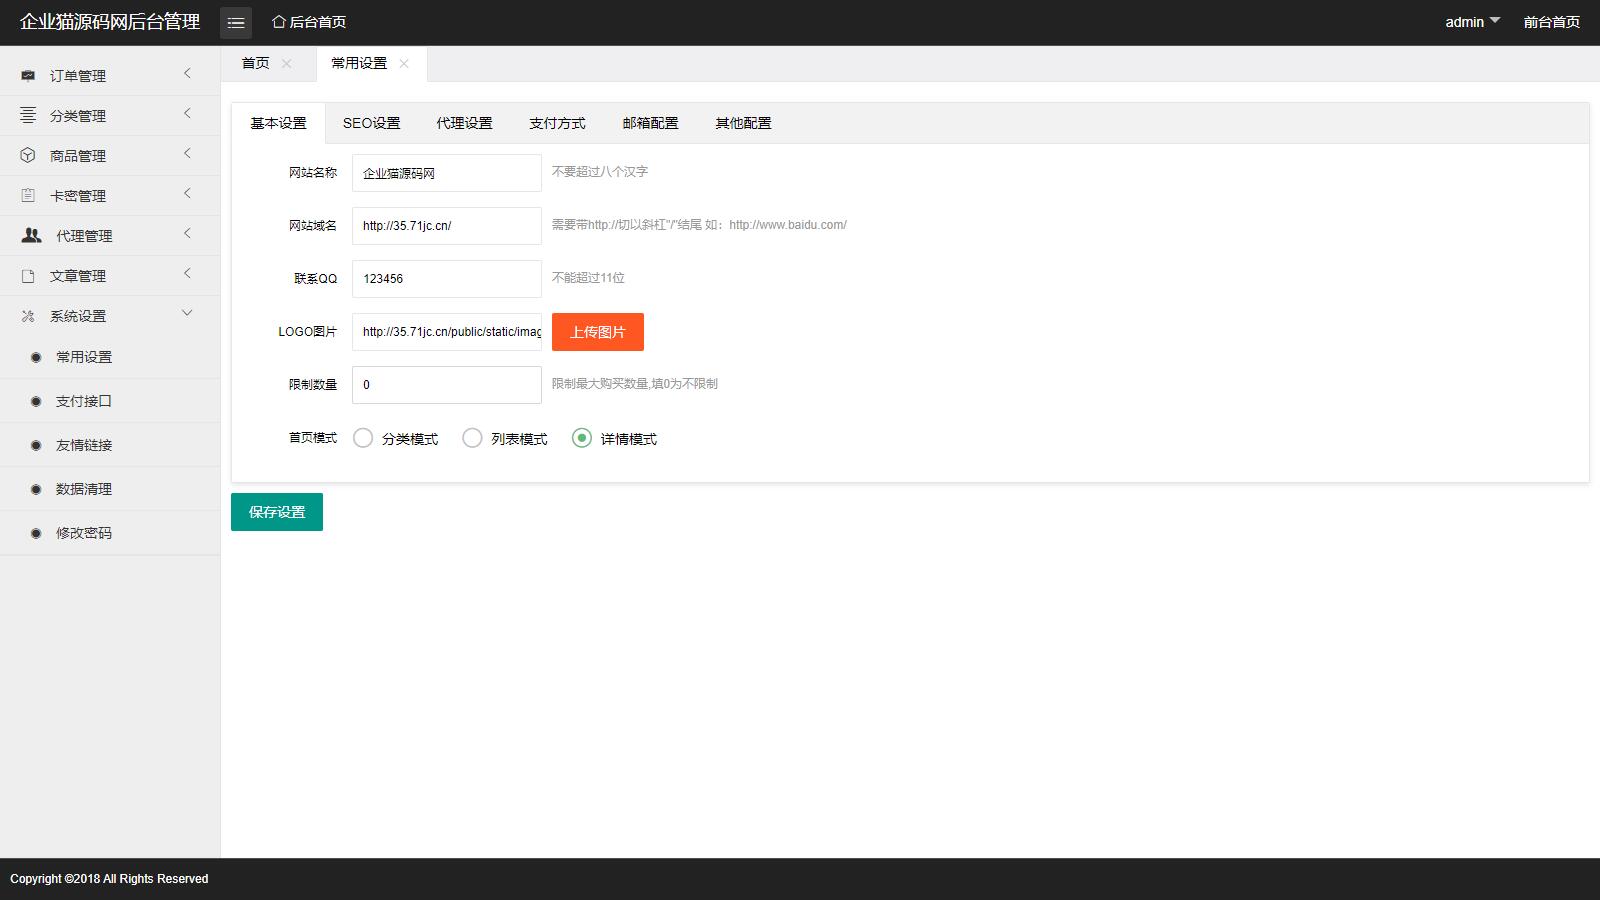Viewport: 1600px width, 900px height.
Task: Select the 详情模式 radio button
Action: (582, 438)
